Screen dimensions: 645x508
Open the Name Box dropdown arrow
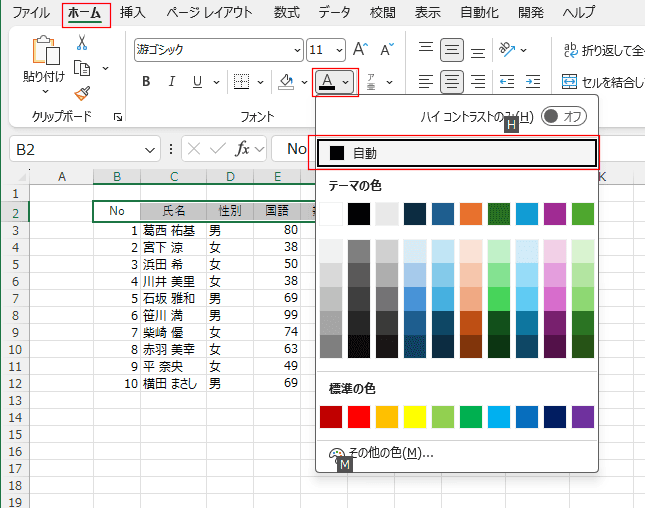point(150,149)
